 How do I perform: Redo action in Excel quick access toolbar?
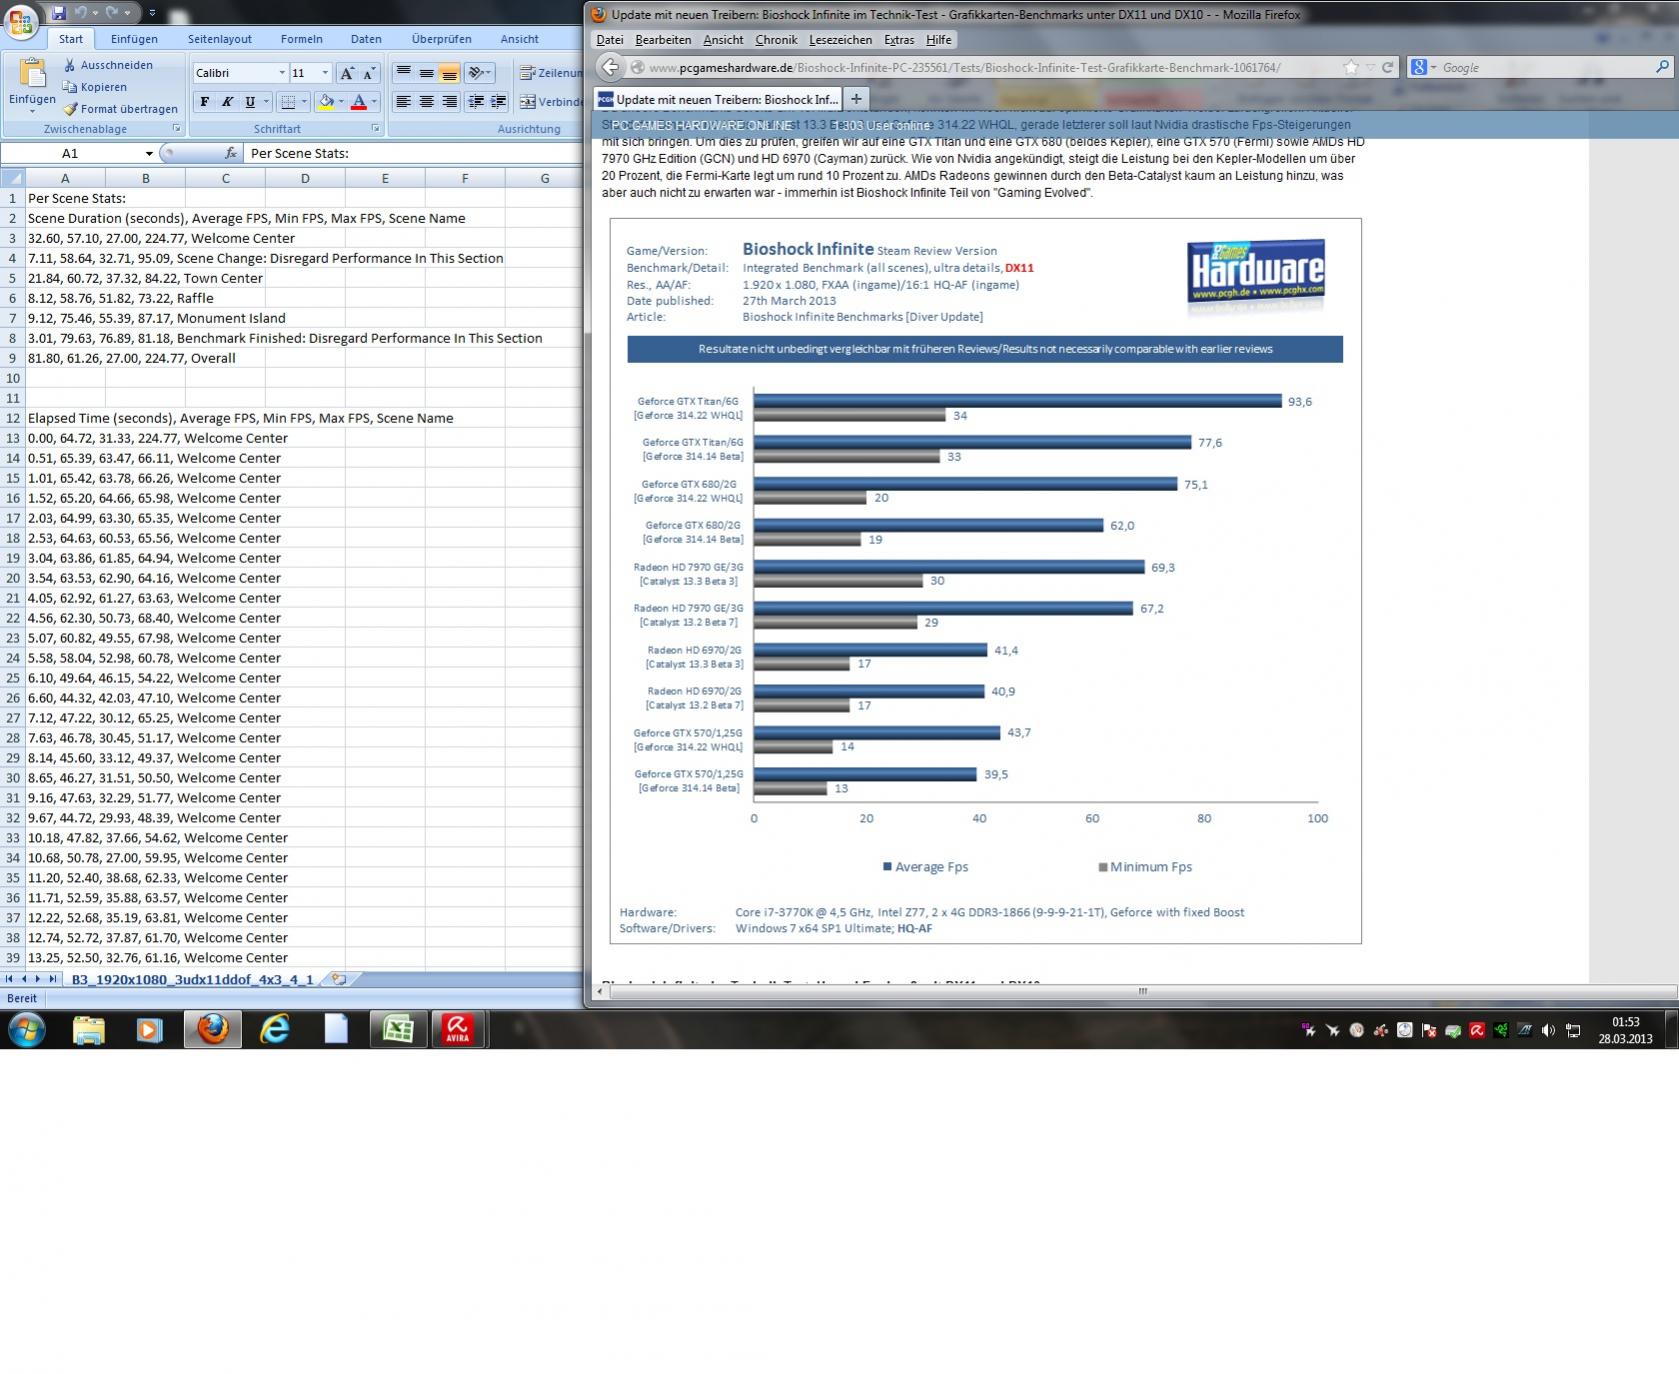[112, 13]
